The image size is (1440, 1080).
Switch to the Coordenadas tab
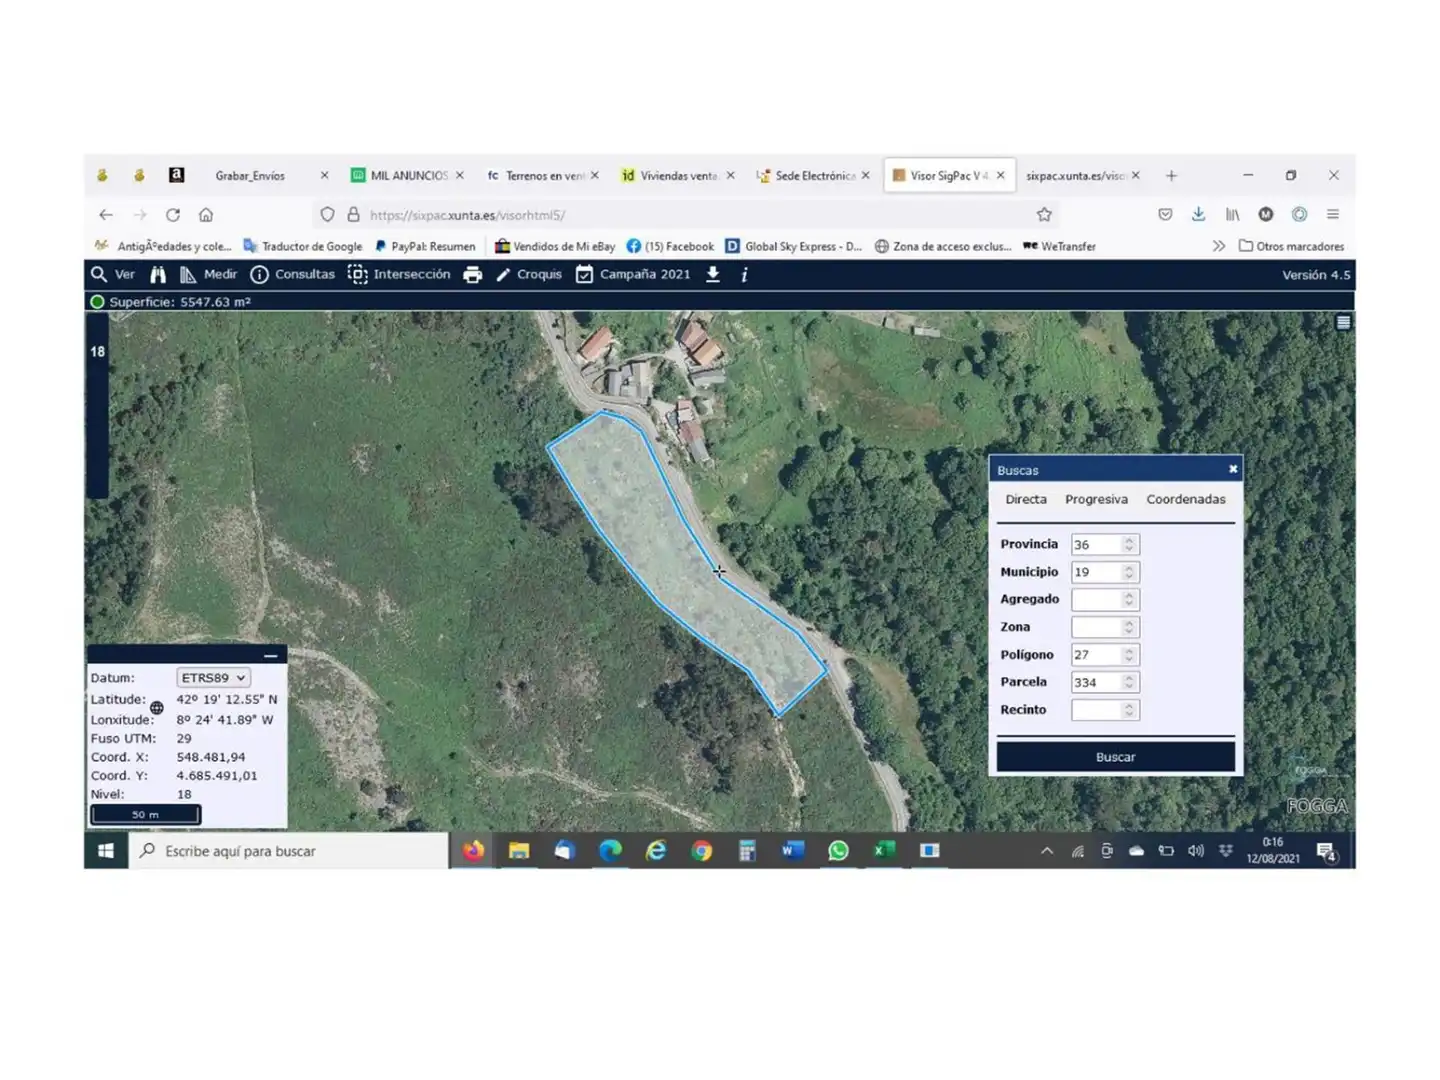click(x=1186, y=499)
